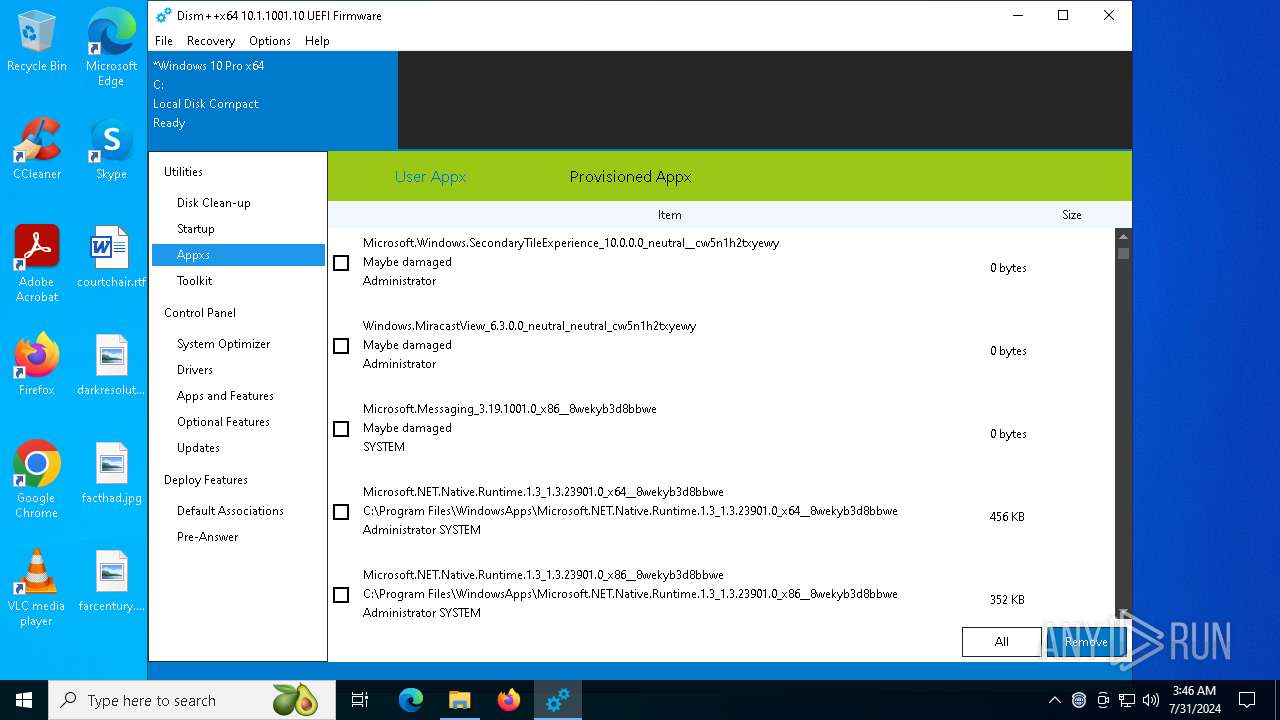Click the All button
Screen dimensions: 1280x720
coord(1001,642)
